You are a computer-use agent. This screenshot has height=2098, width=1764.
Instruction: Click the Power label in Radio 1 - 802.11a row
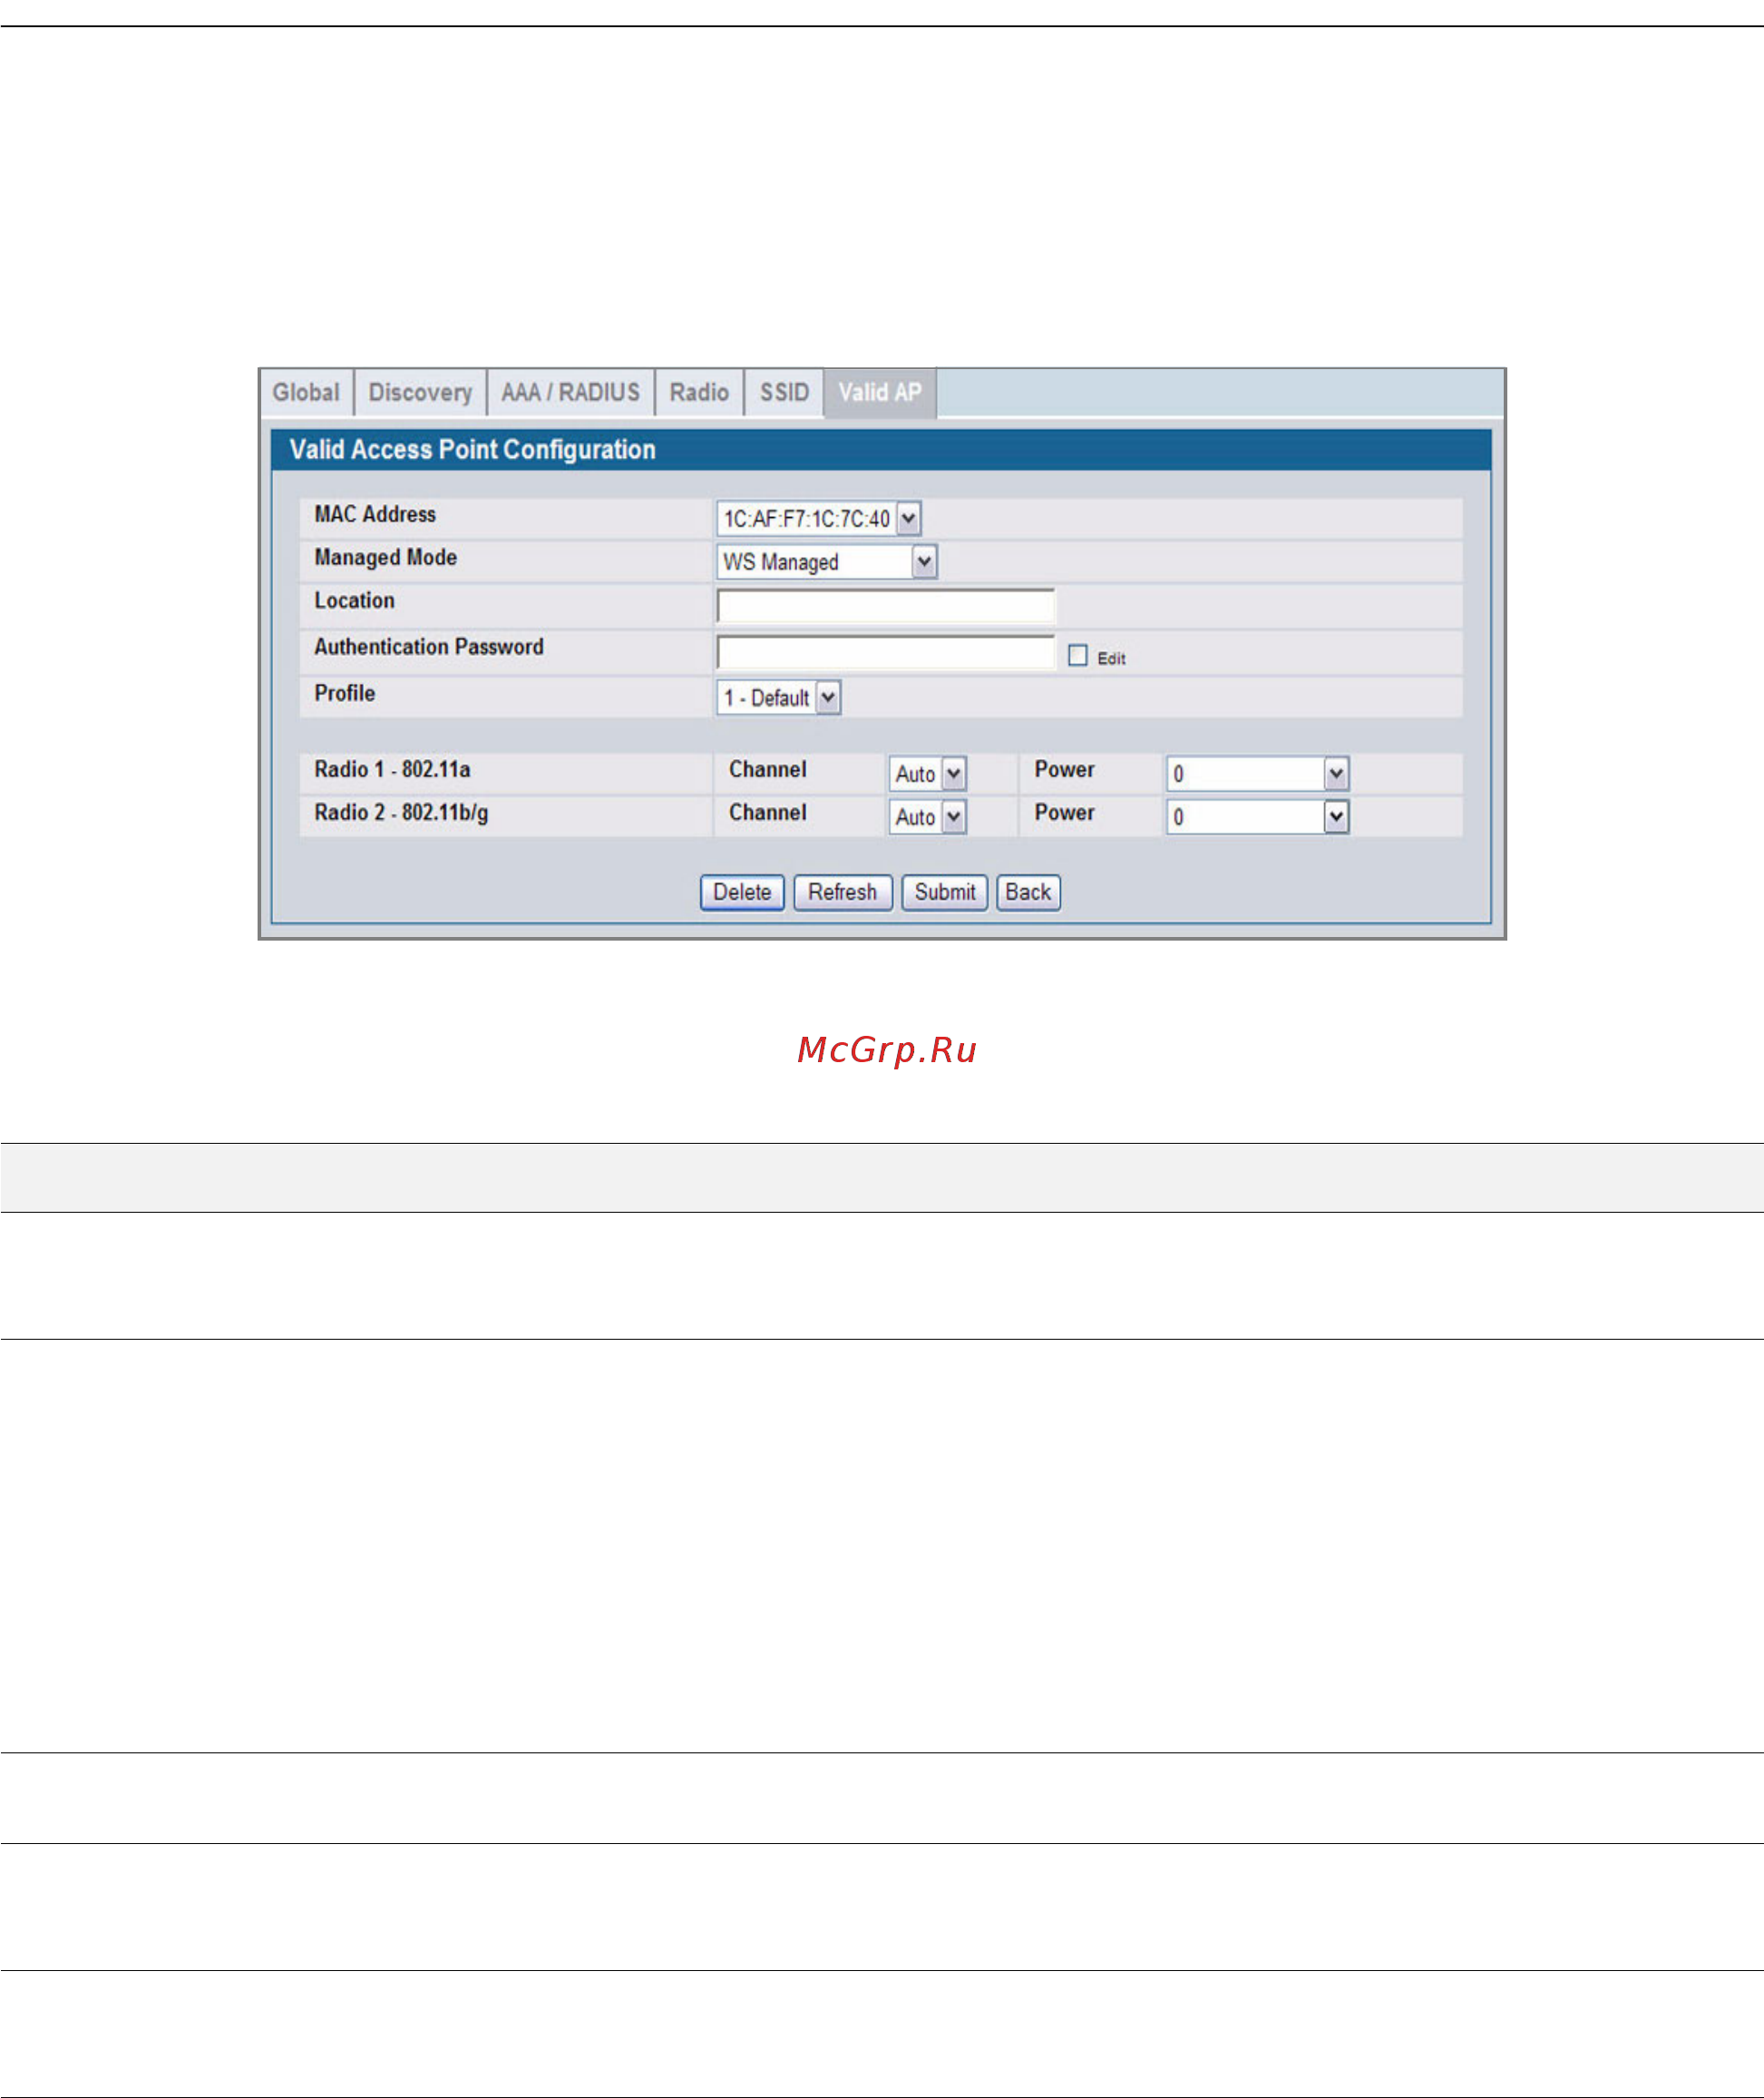tap(1064, 769)
